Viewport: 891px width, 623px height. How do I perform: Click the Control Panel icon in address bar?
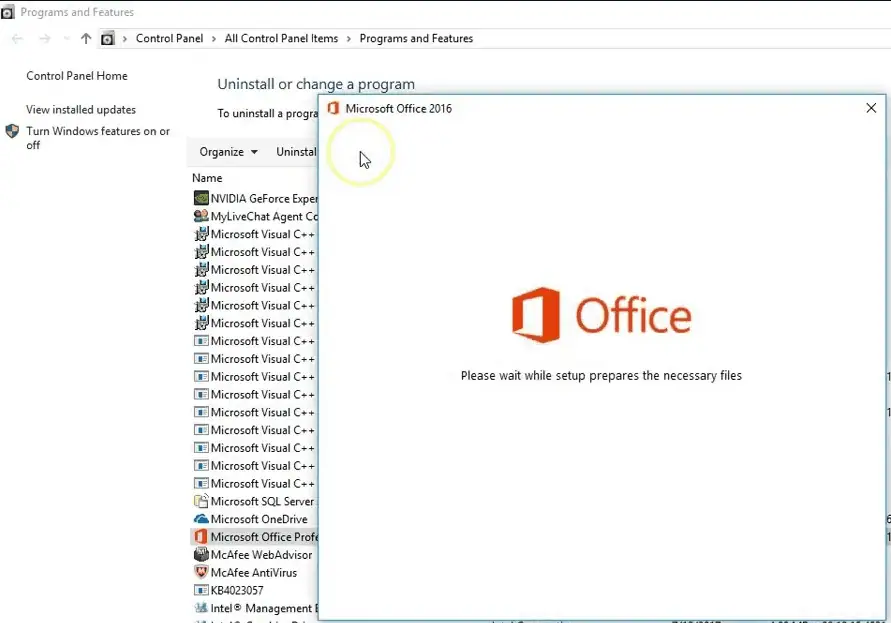(x=107, y=39)
